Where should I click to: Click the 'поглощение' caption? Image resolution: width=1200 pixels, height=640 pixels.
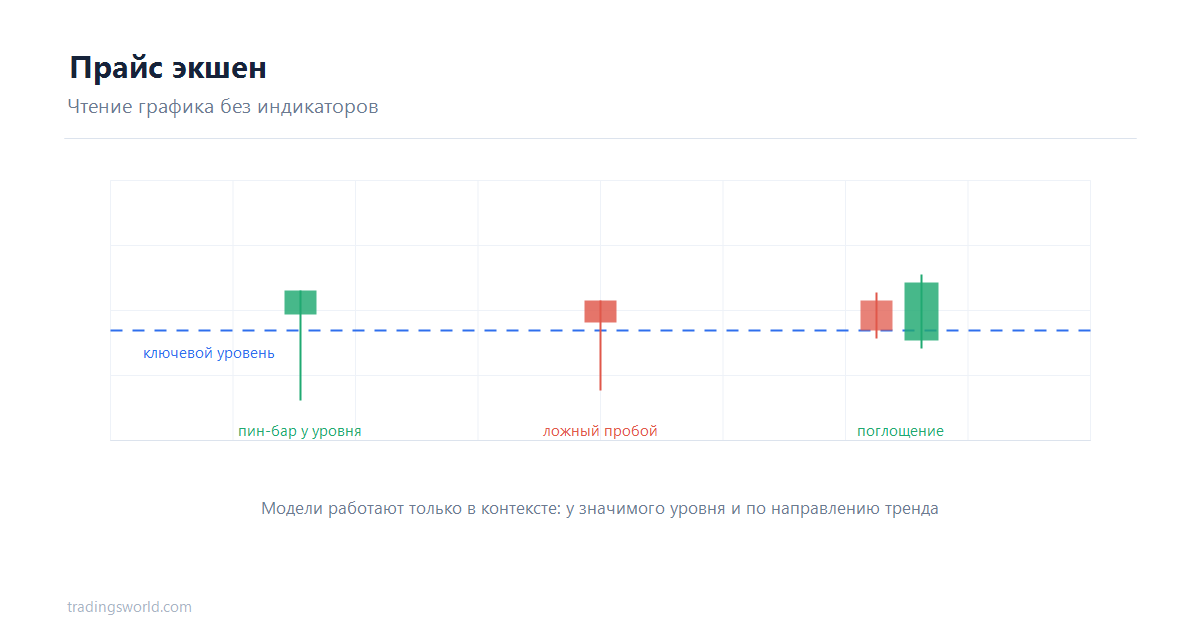[x=900, y=431]
